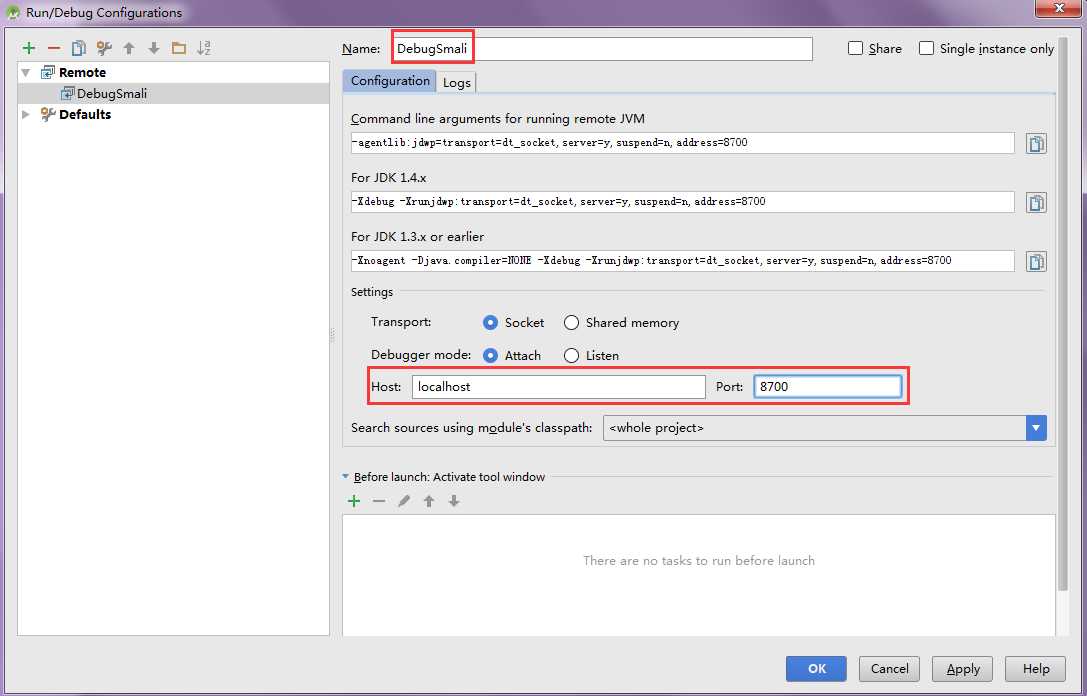This screenshot has width=1087, height=696.
Task: Remove a before launch task
Action: coord(379,501)
